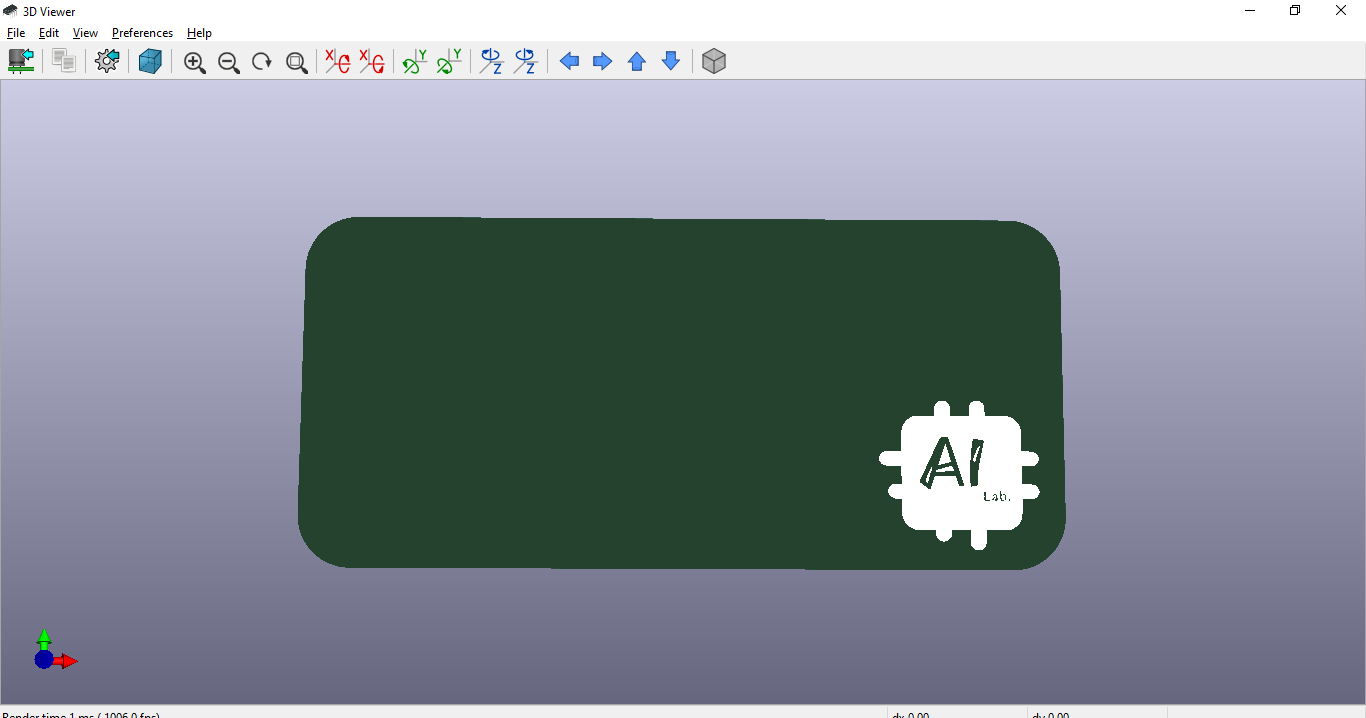Toggle orthographic projection mode

pyautogui.click(x=713, y=61)
